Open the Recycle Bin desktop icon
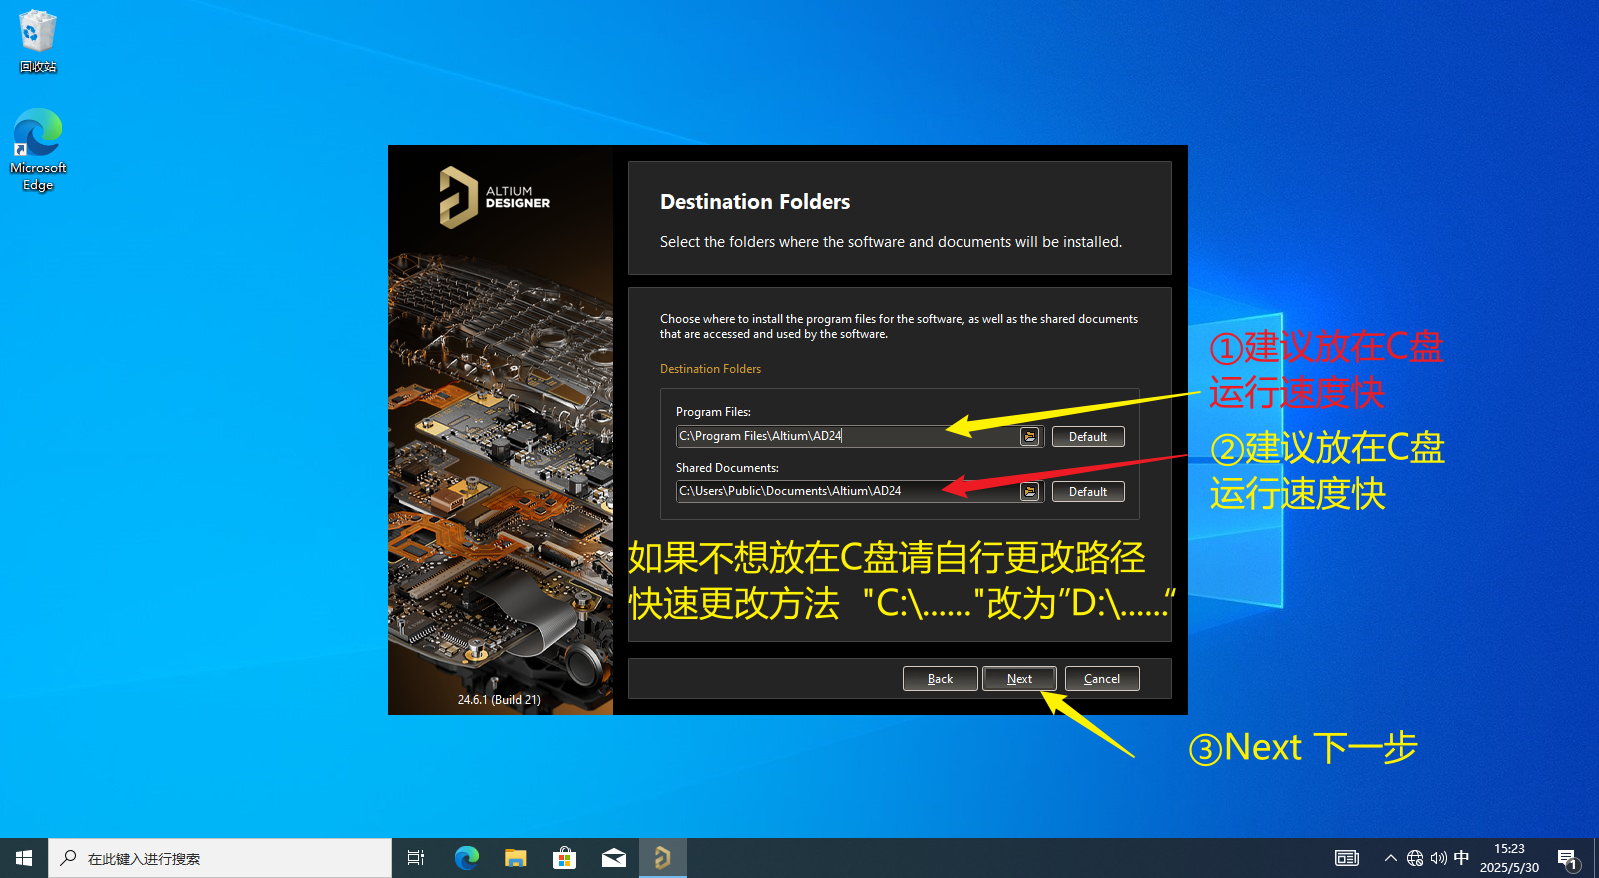 point(38,41)
